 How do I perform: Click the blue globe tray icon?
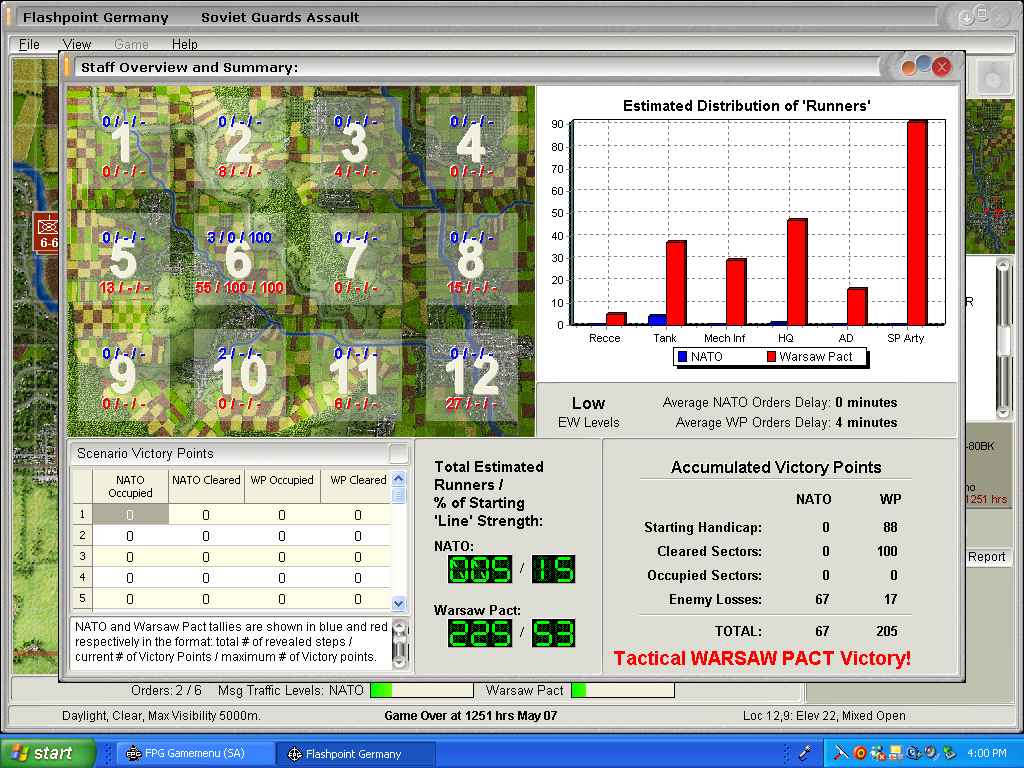914,753
